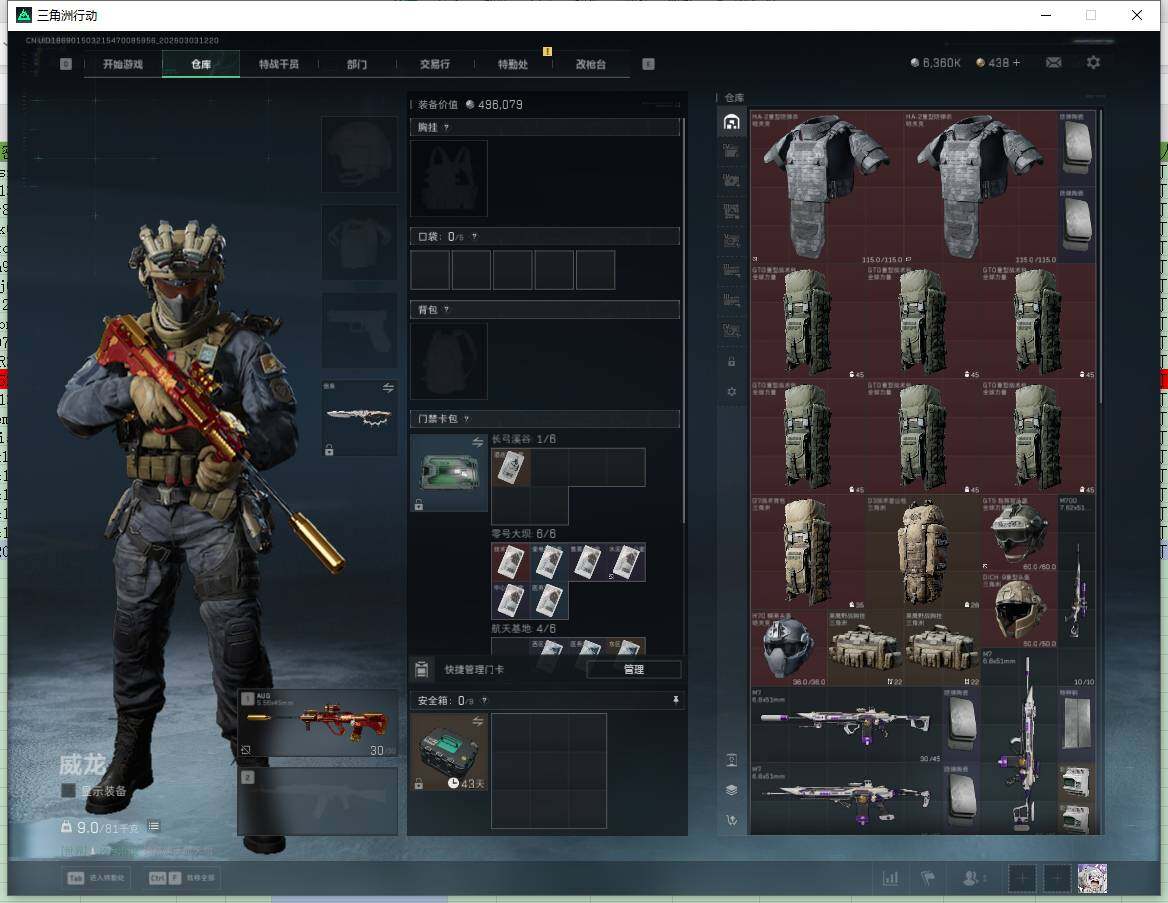The height and width of the screenshot is (903, 1168).
Task: Click the E next-tab key icon
Action: (x=648, y=64)
